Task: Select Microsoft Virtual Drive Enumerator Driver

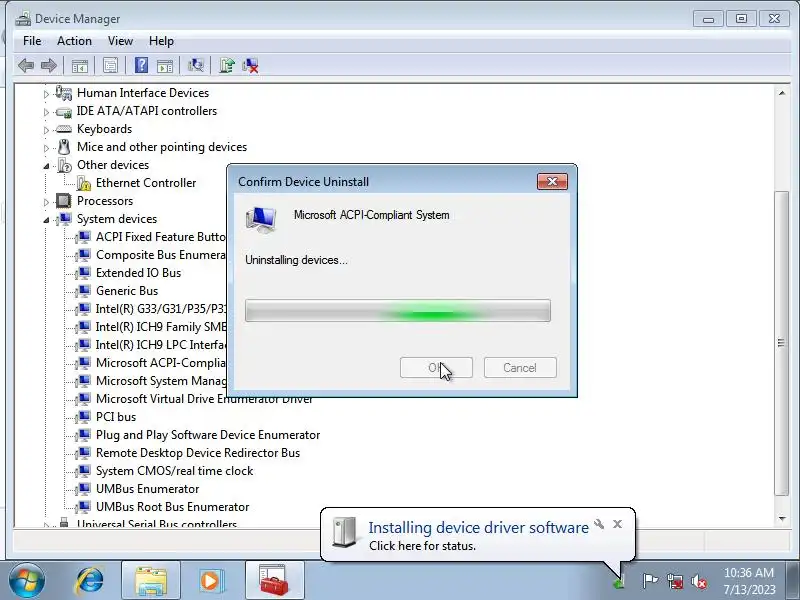Action: [204, 399]
